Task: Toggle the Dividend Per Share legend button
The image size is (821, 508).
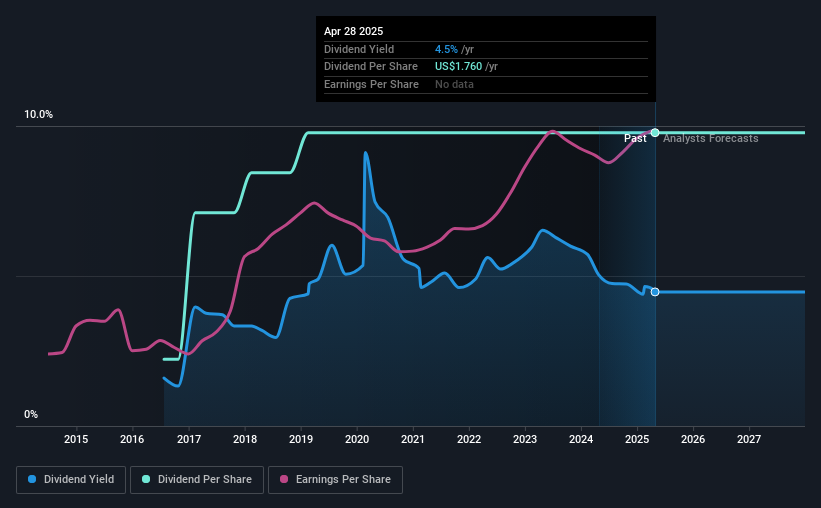Action: point(197,480)
